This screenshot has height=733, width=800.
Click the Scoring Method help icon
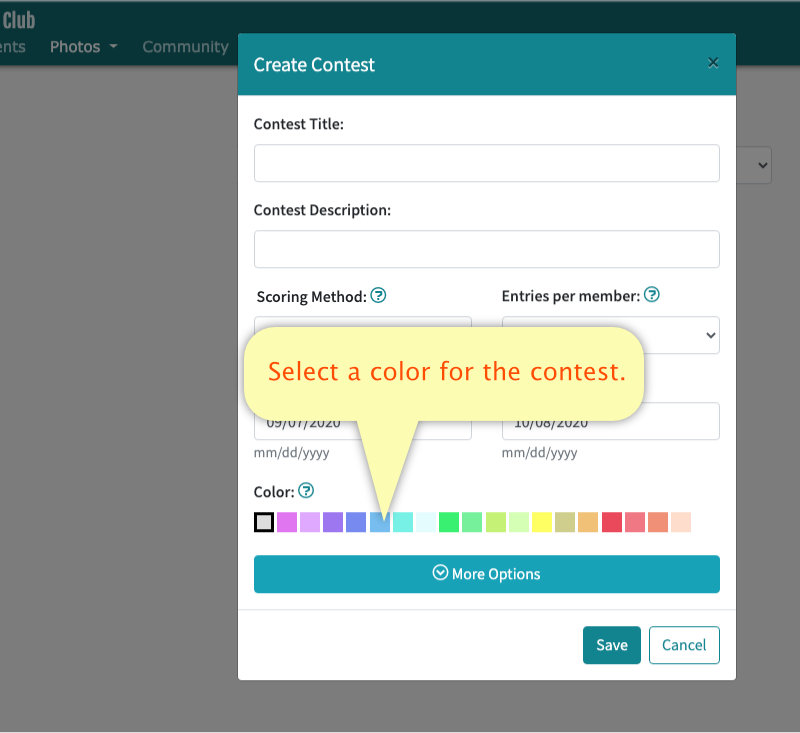pos(378,295)
